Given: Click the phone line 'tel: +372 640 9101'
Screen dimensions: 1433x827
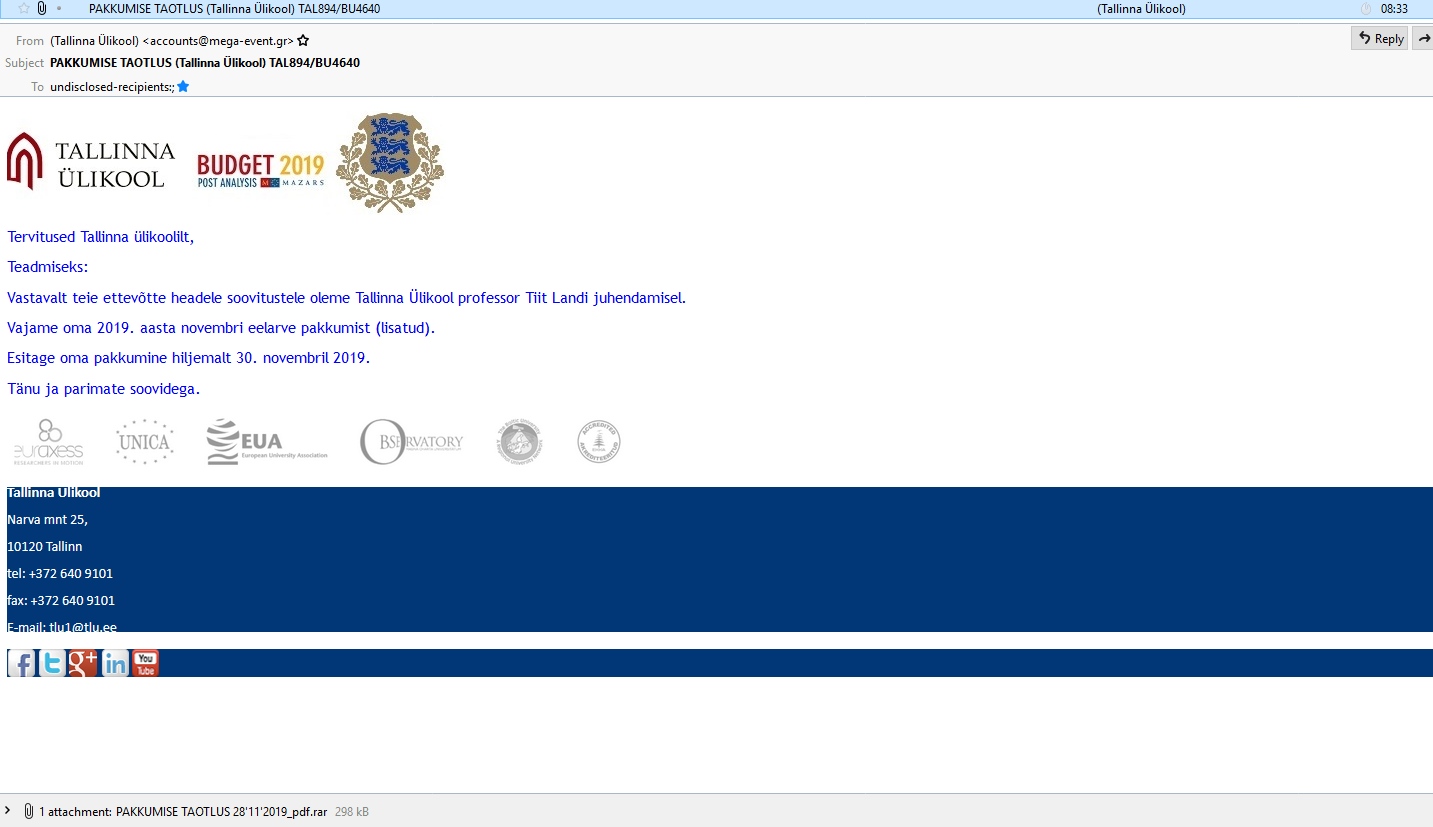Looking at the screenshot, I should click(60, 573).
